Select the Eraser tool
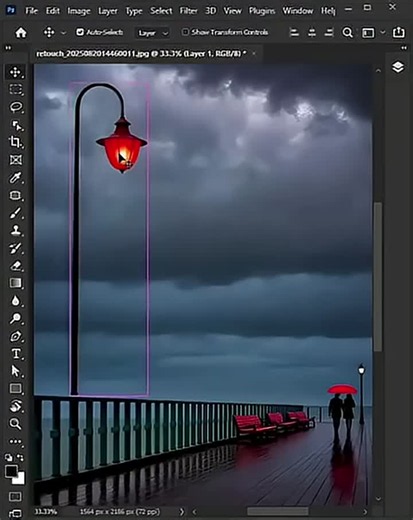 point(15,266)
